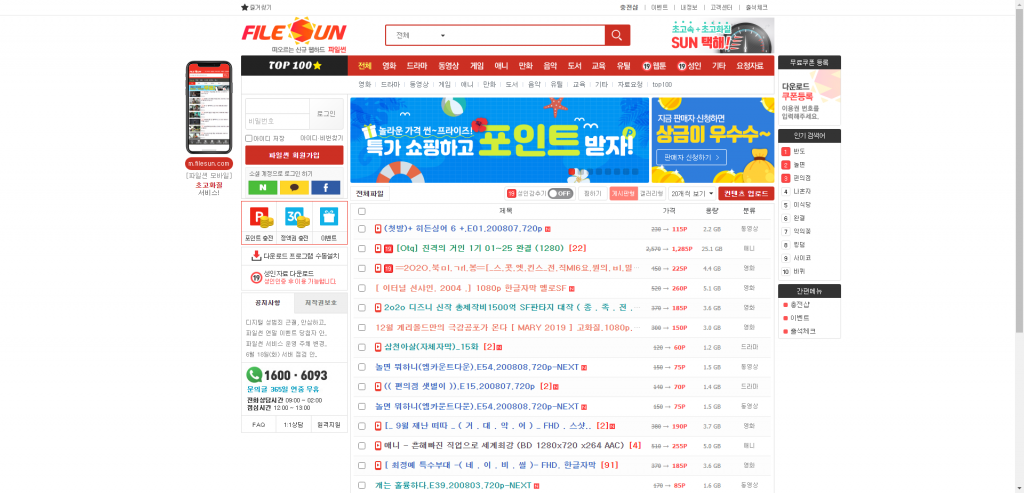
Task: Click the 다운로드 쿠폰등록 panel
Action: [x=809, y=97]
